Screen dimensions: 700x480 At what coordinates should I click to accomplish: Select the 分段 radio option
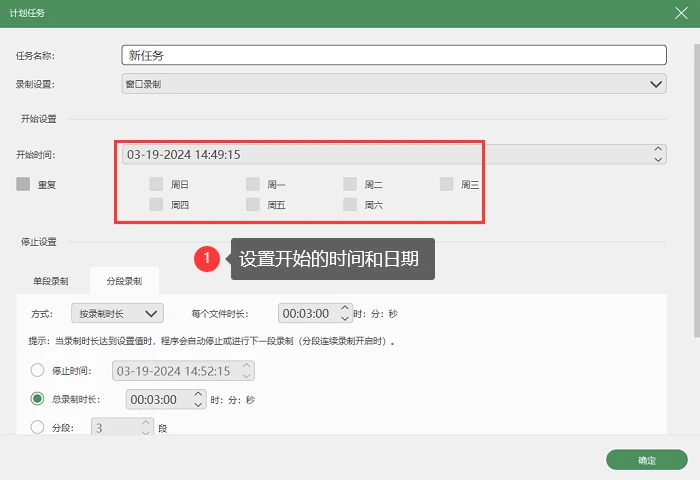click(37, 427)
